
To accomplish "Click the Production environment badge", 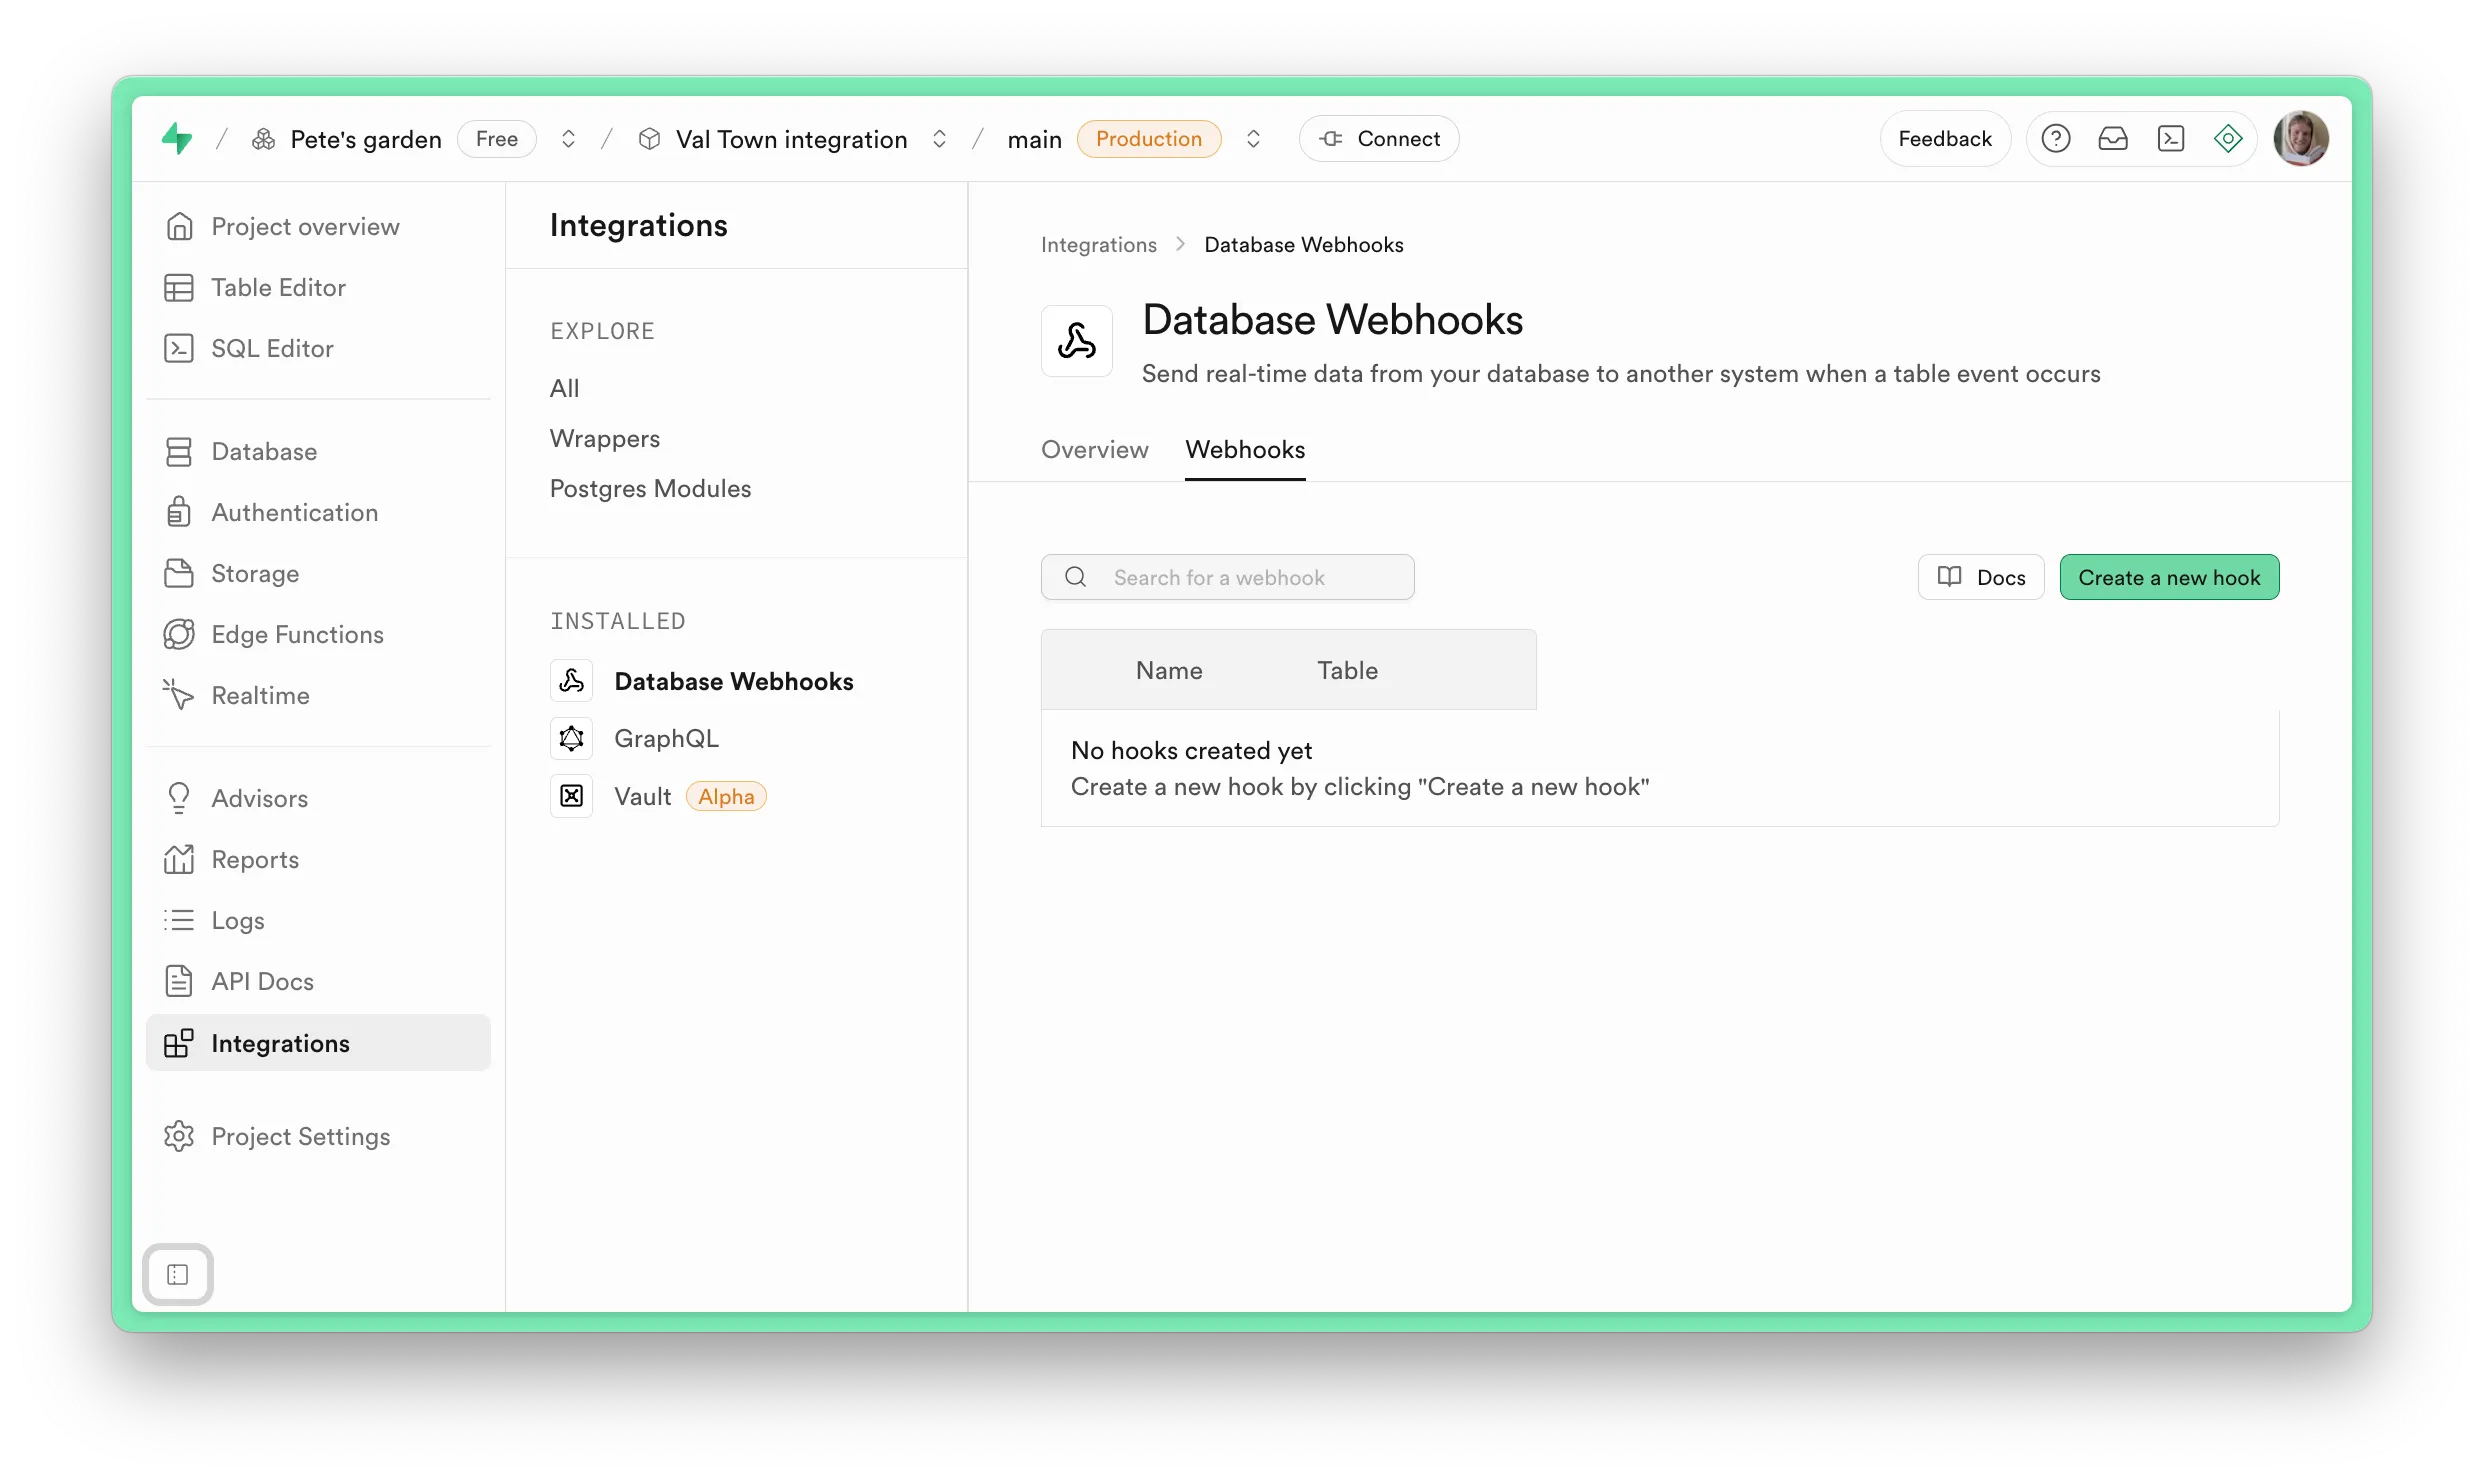I will (x=1148, y=138).
